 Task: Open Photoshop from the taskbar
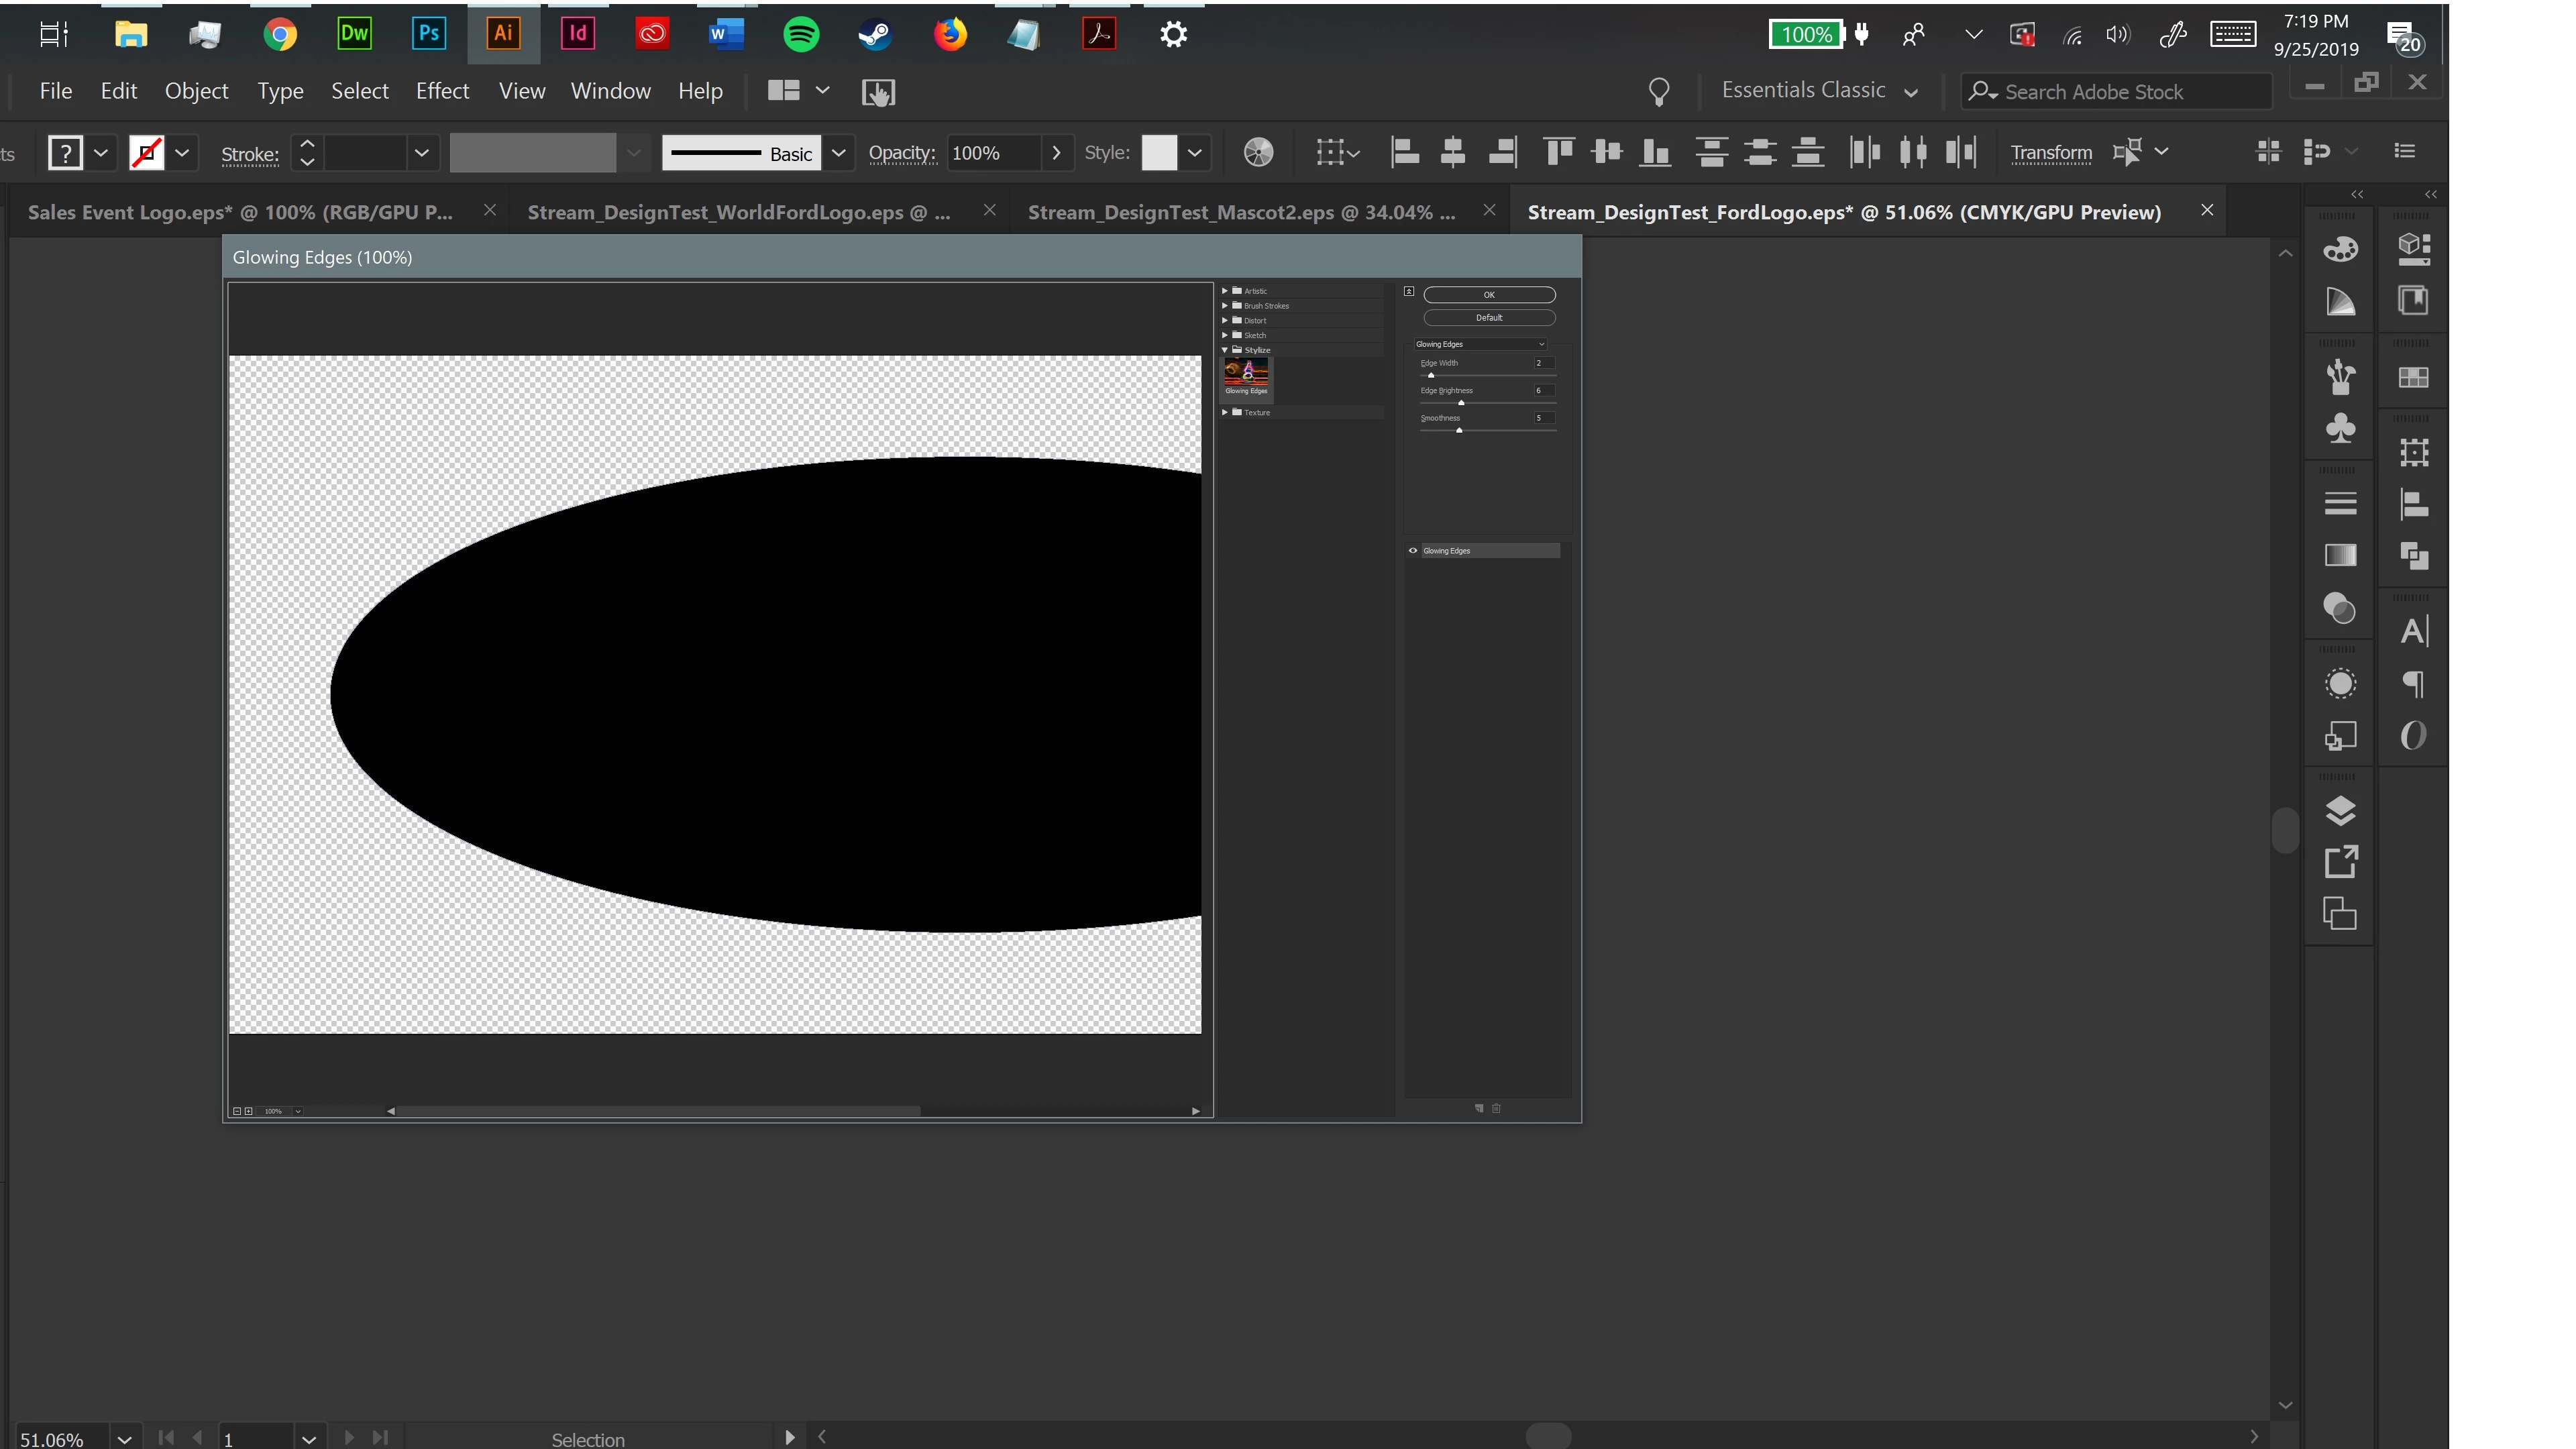[428, 34]
